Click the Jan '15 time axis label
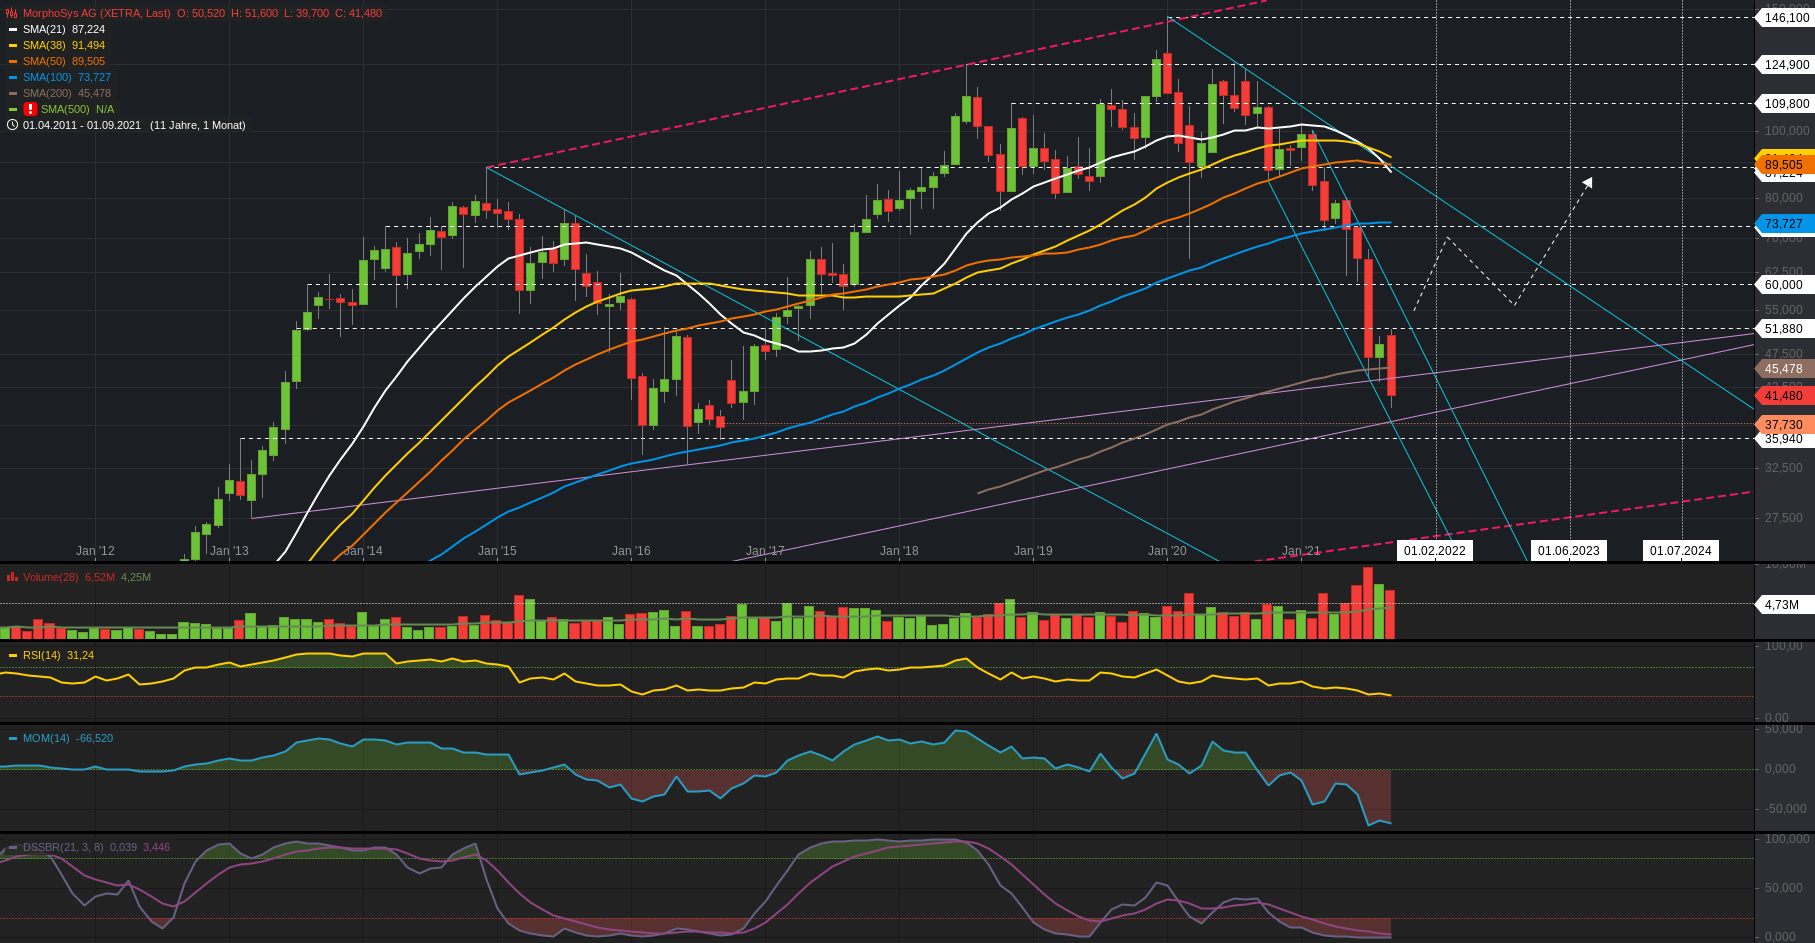The image size is (1815, 943). tap(497, 551)
